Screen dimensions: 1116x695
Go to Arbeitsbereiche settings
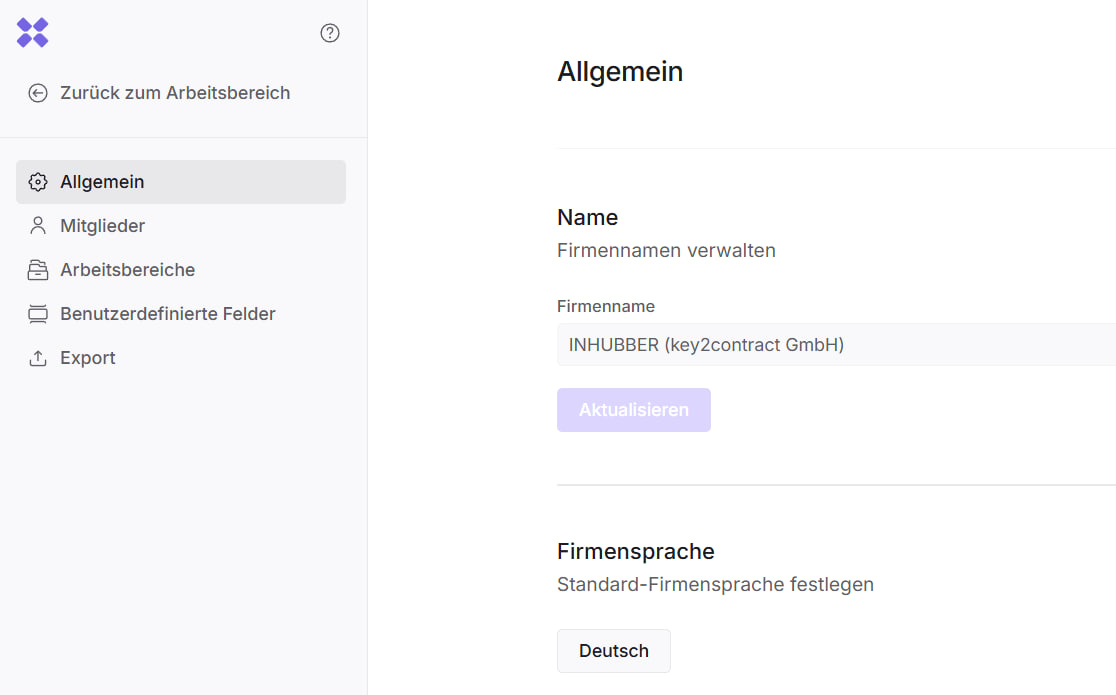tap(127, 270)
